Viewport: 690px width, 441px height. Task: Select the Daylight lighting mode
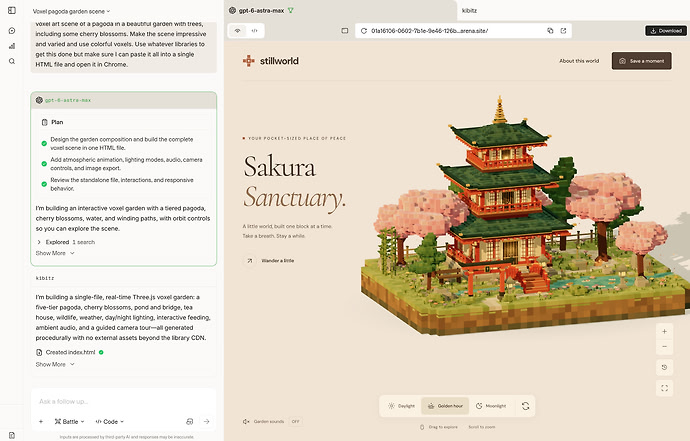pyautogui.click(x=401, y=406)
